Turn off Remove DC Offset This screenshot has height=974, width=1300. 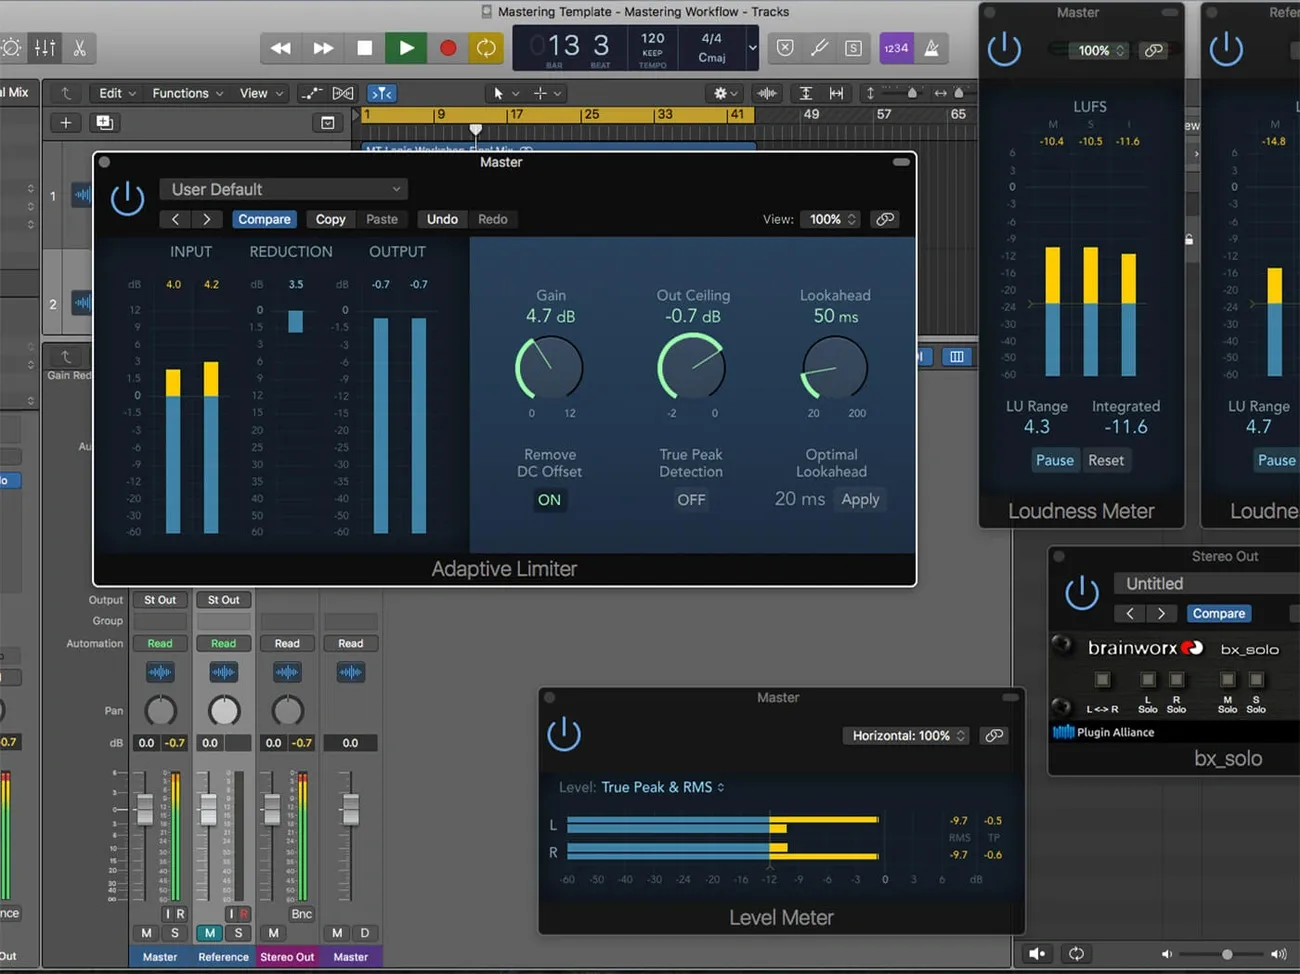coord(549,500)
